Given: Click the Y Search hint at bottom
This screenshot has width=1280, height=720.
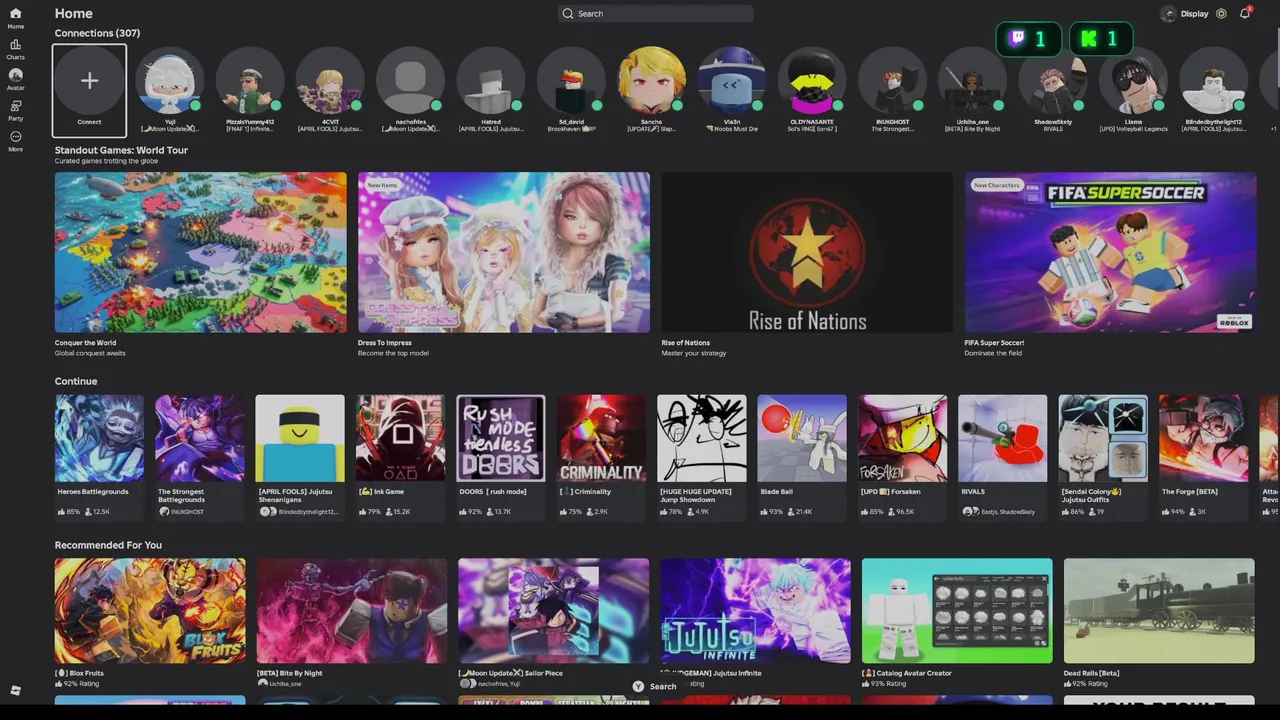Looking at the screenshot, I should tap(655, 687).
